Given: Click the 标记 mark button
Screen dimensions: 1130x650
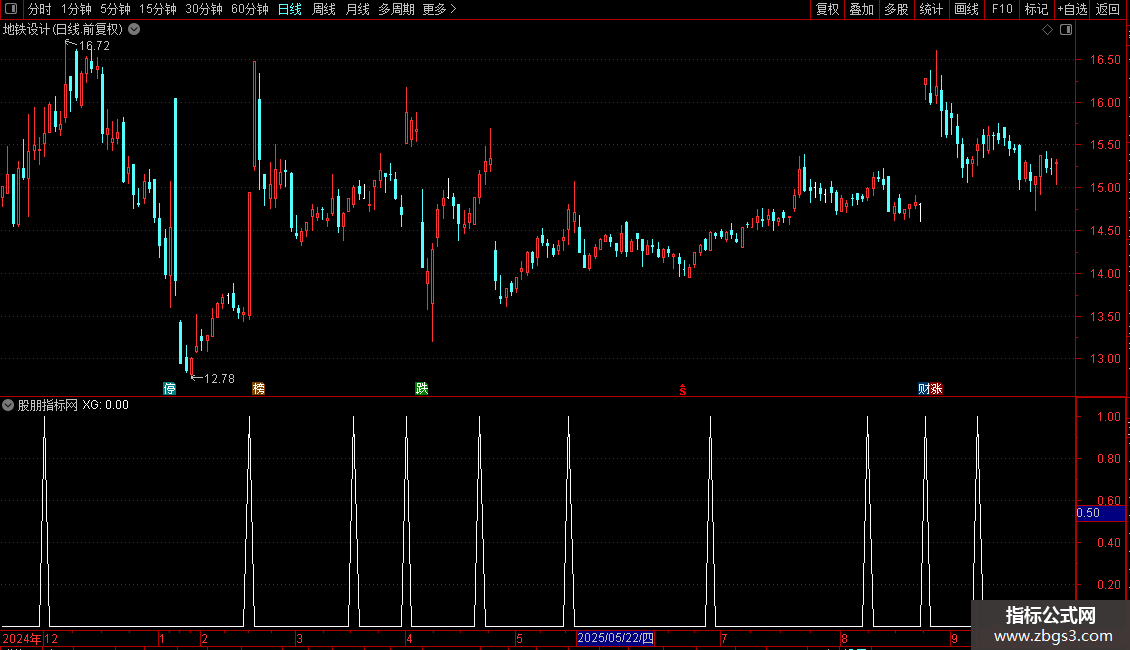Looking at the screenshot, I should [1036, 9].
